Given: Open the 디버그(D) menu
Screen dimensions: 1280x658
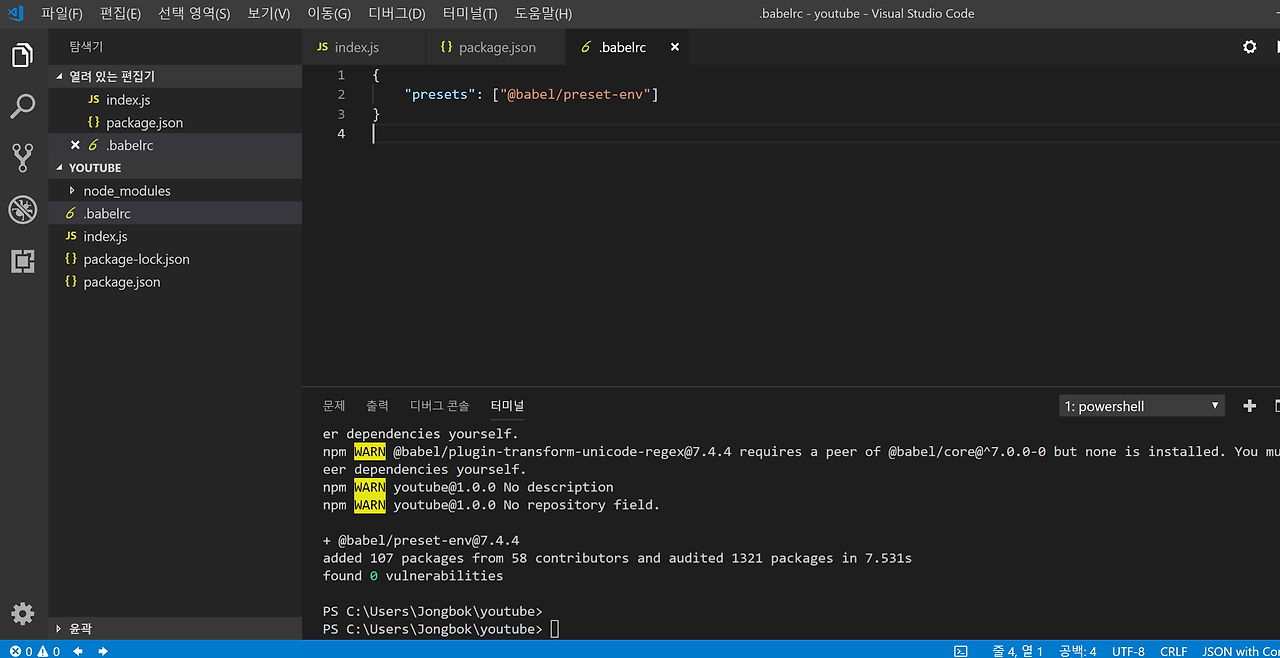Looking at the screenshot, I should pos(397,14).
